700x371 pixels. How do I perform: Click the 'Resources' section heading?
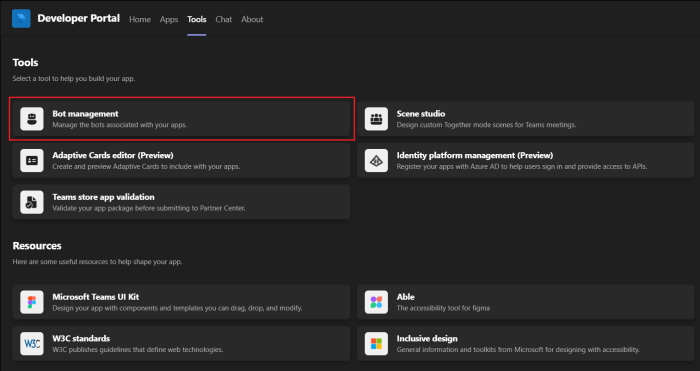37,246
